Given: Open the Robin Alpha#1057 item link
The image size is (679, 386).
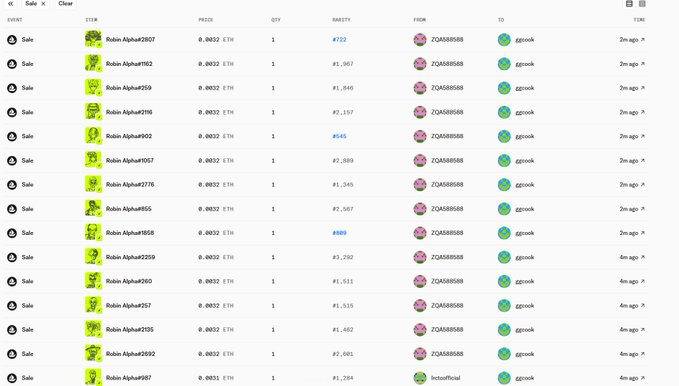Looking at the screenshot, I should (x=129, y=160).
